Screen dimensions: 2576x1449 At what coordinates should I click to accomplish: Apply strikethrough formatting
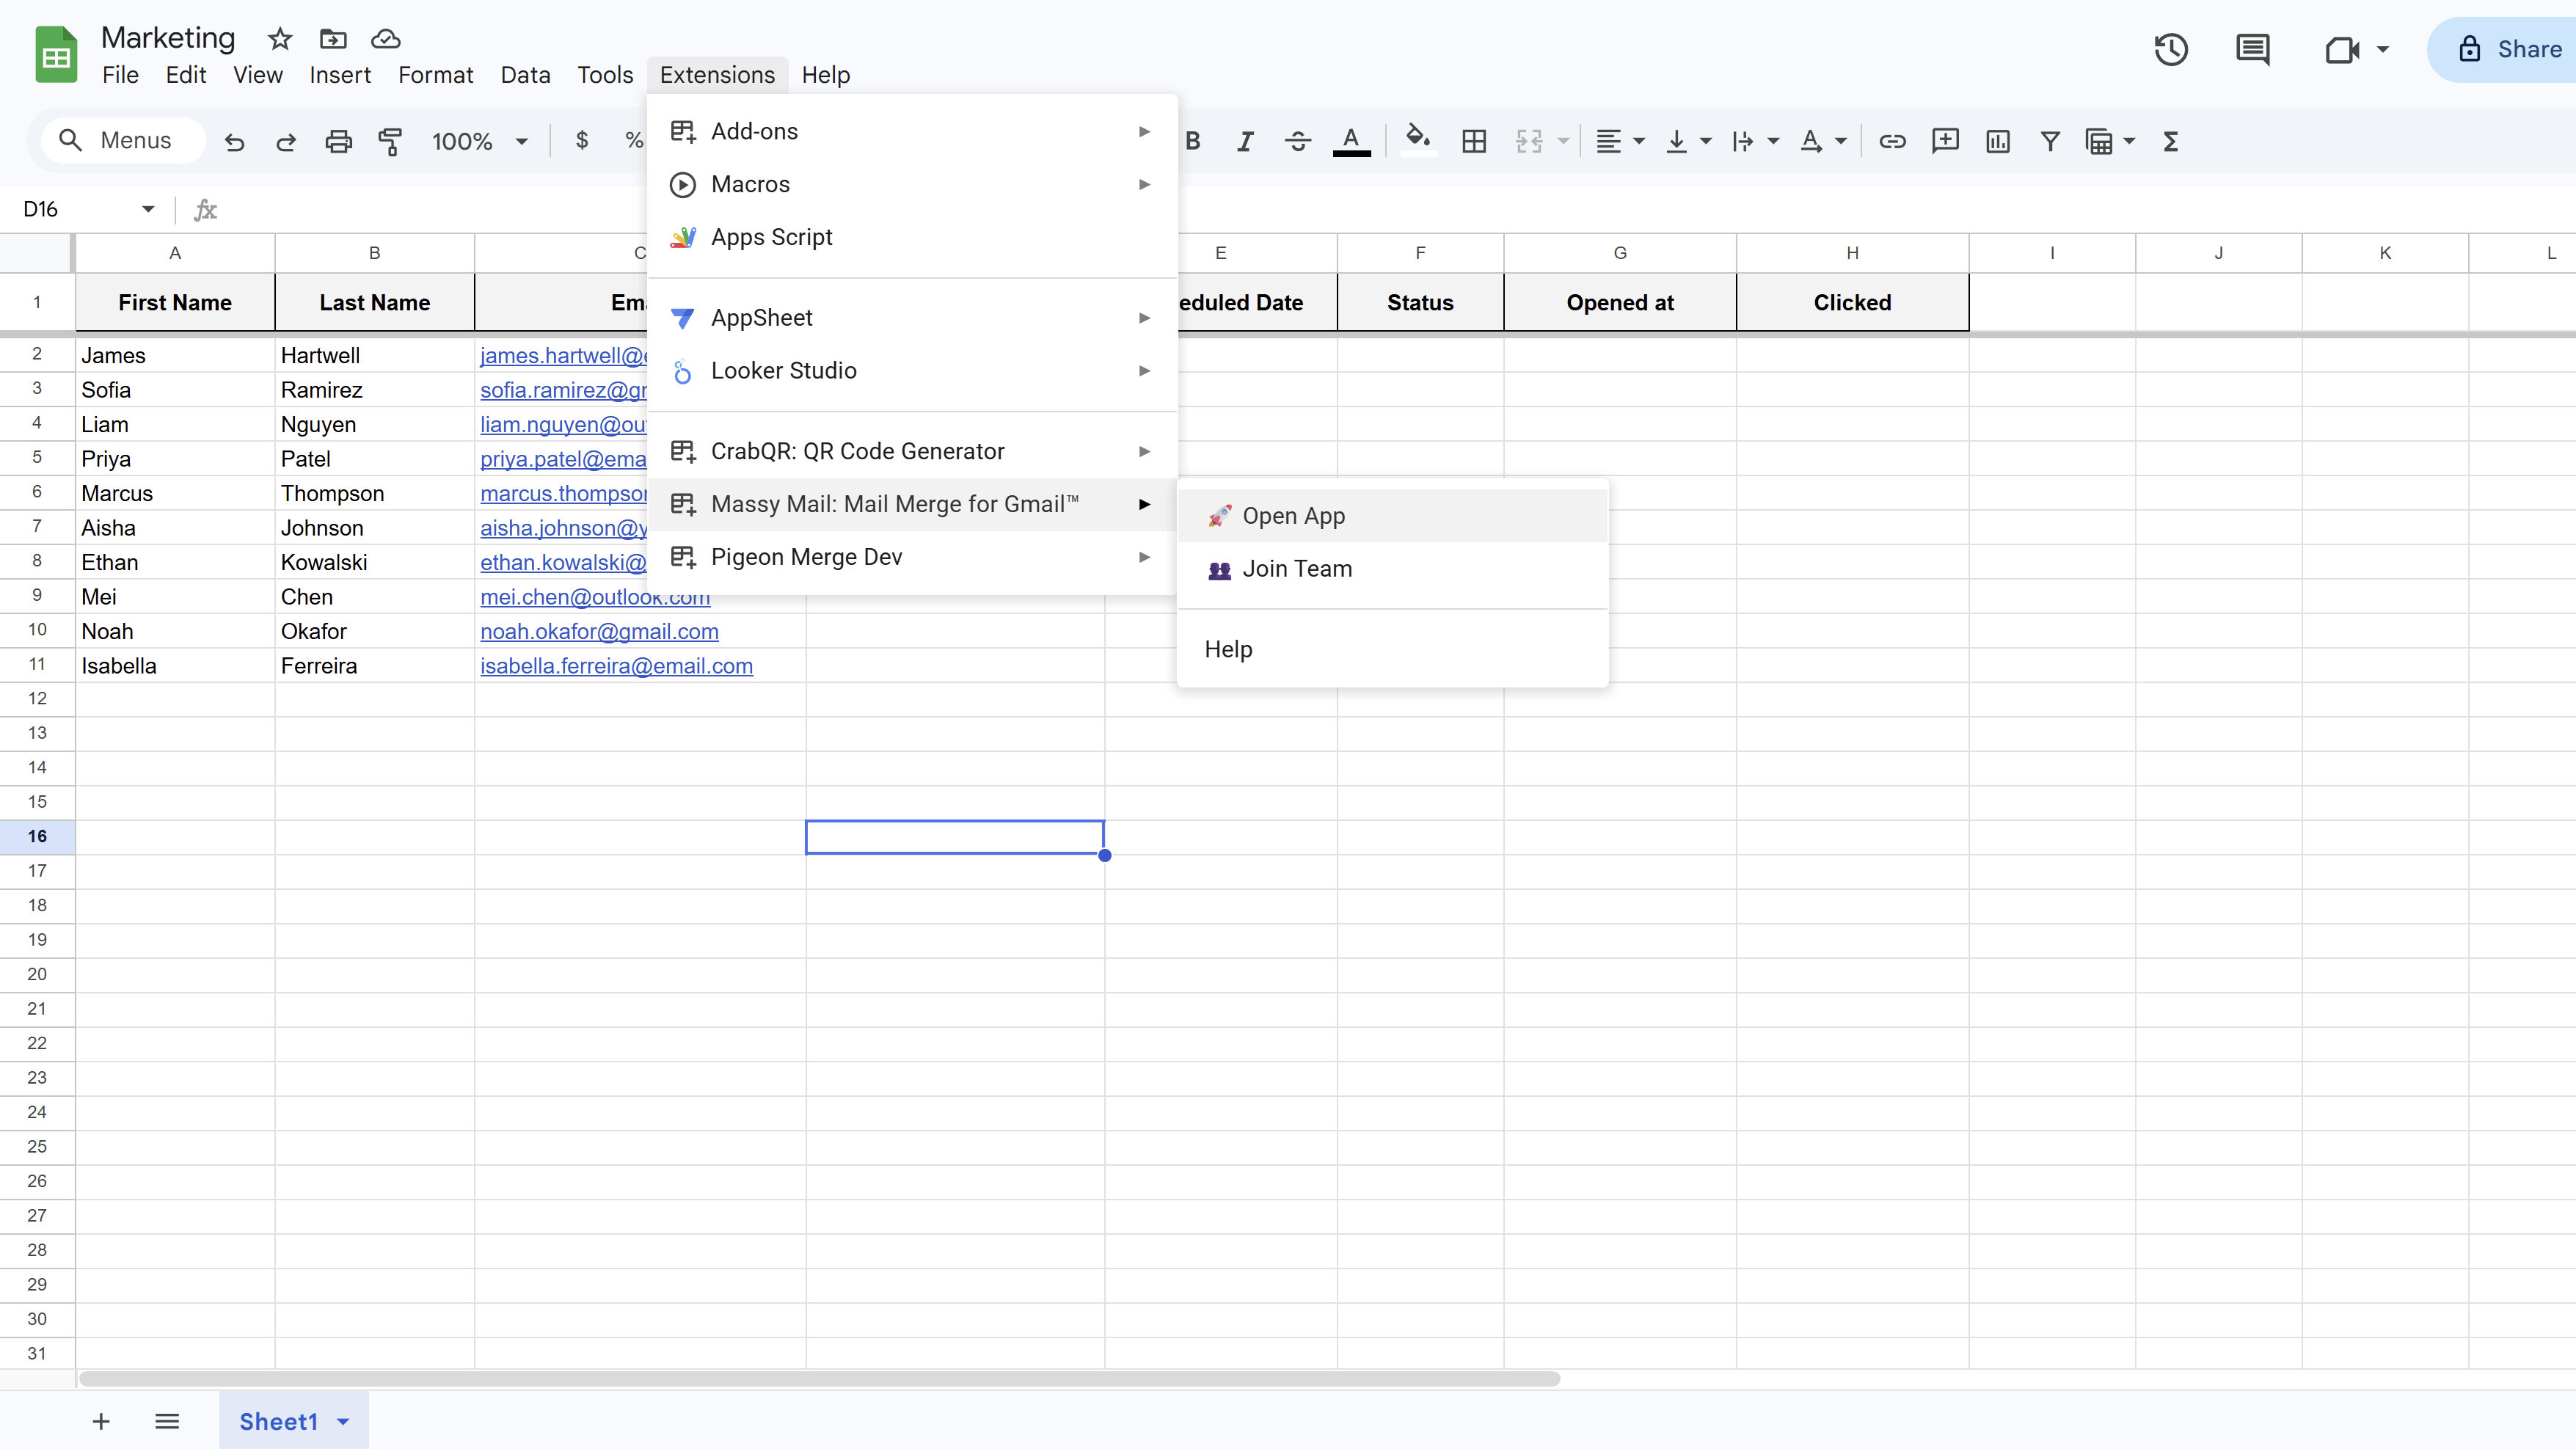click(1297, 141)
